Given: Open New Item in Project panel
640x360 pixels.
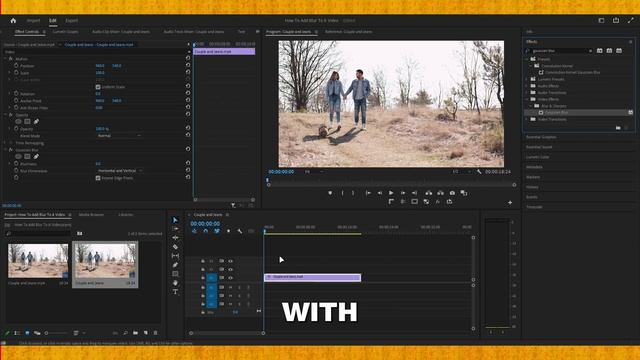Looking at the screenshot, I should coord(145,333).
